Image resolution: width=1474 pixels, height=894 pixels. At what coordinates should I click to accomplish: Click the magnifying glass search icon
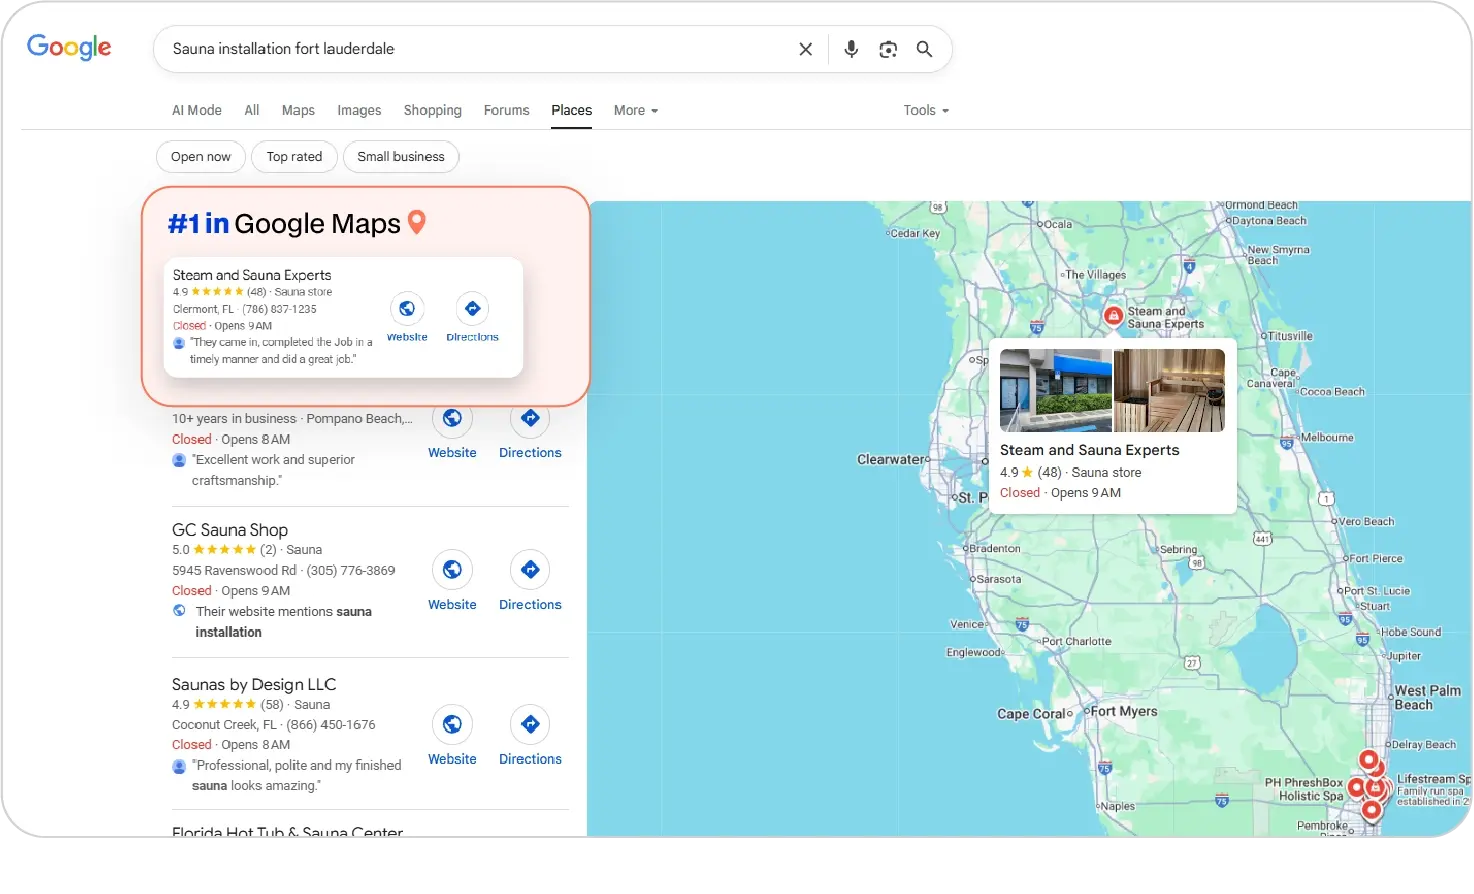tap(924, 49)
